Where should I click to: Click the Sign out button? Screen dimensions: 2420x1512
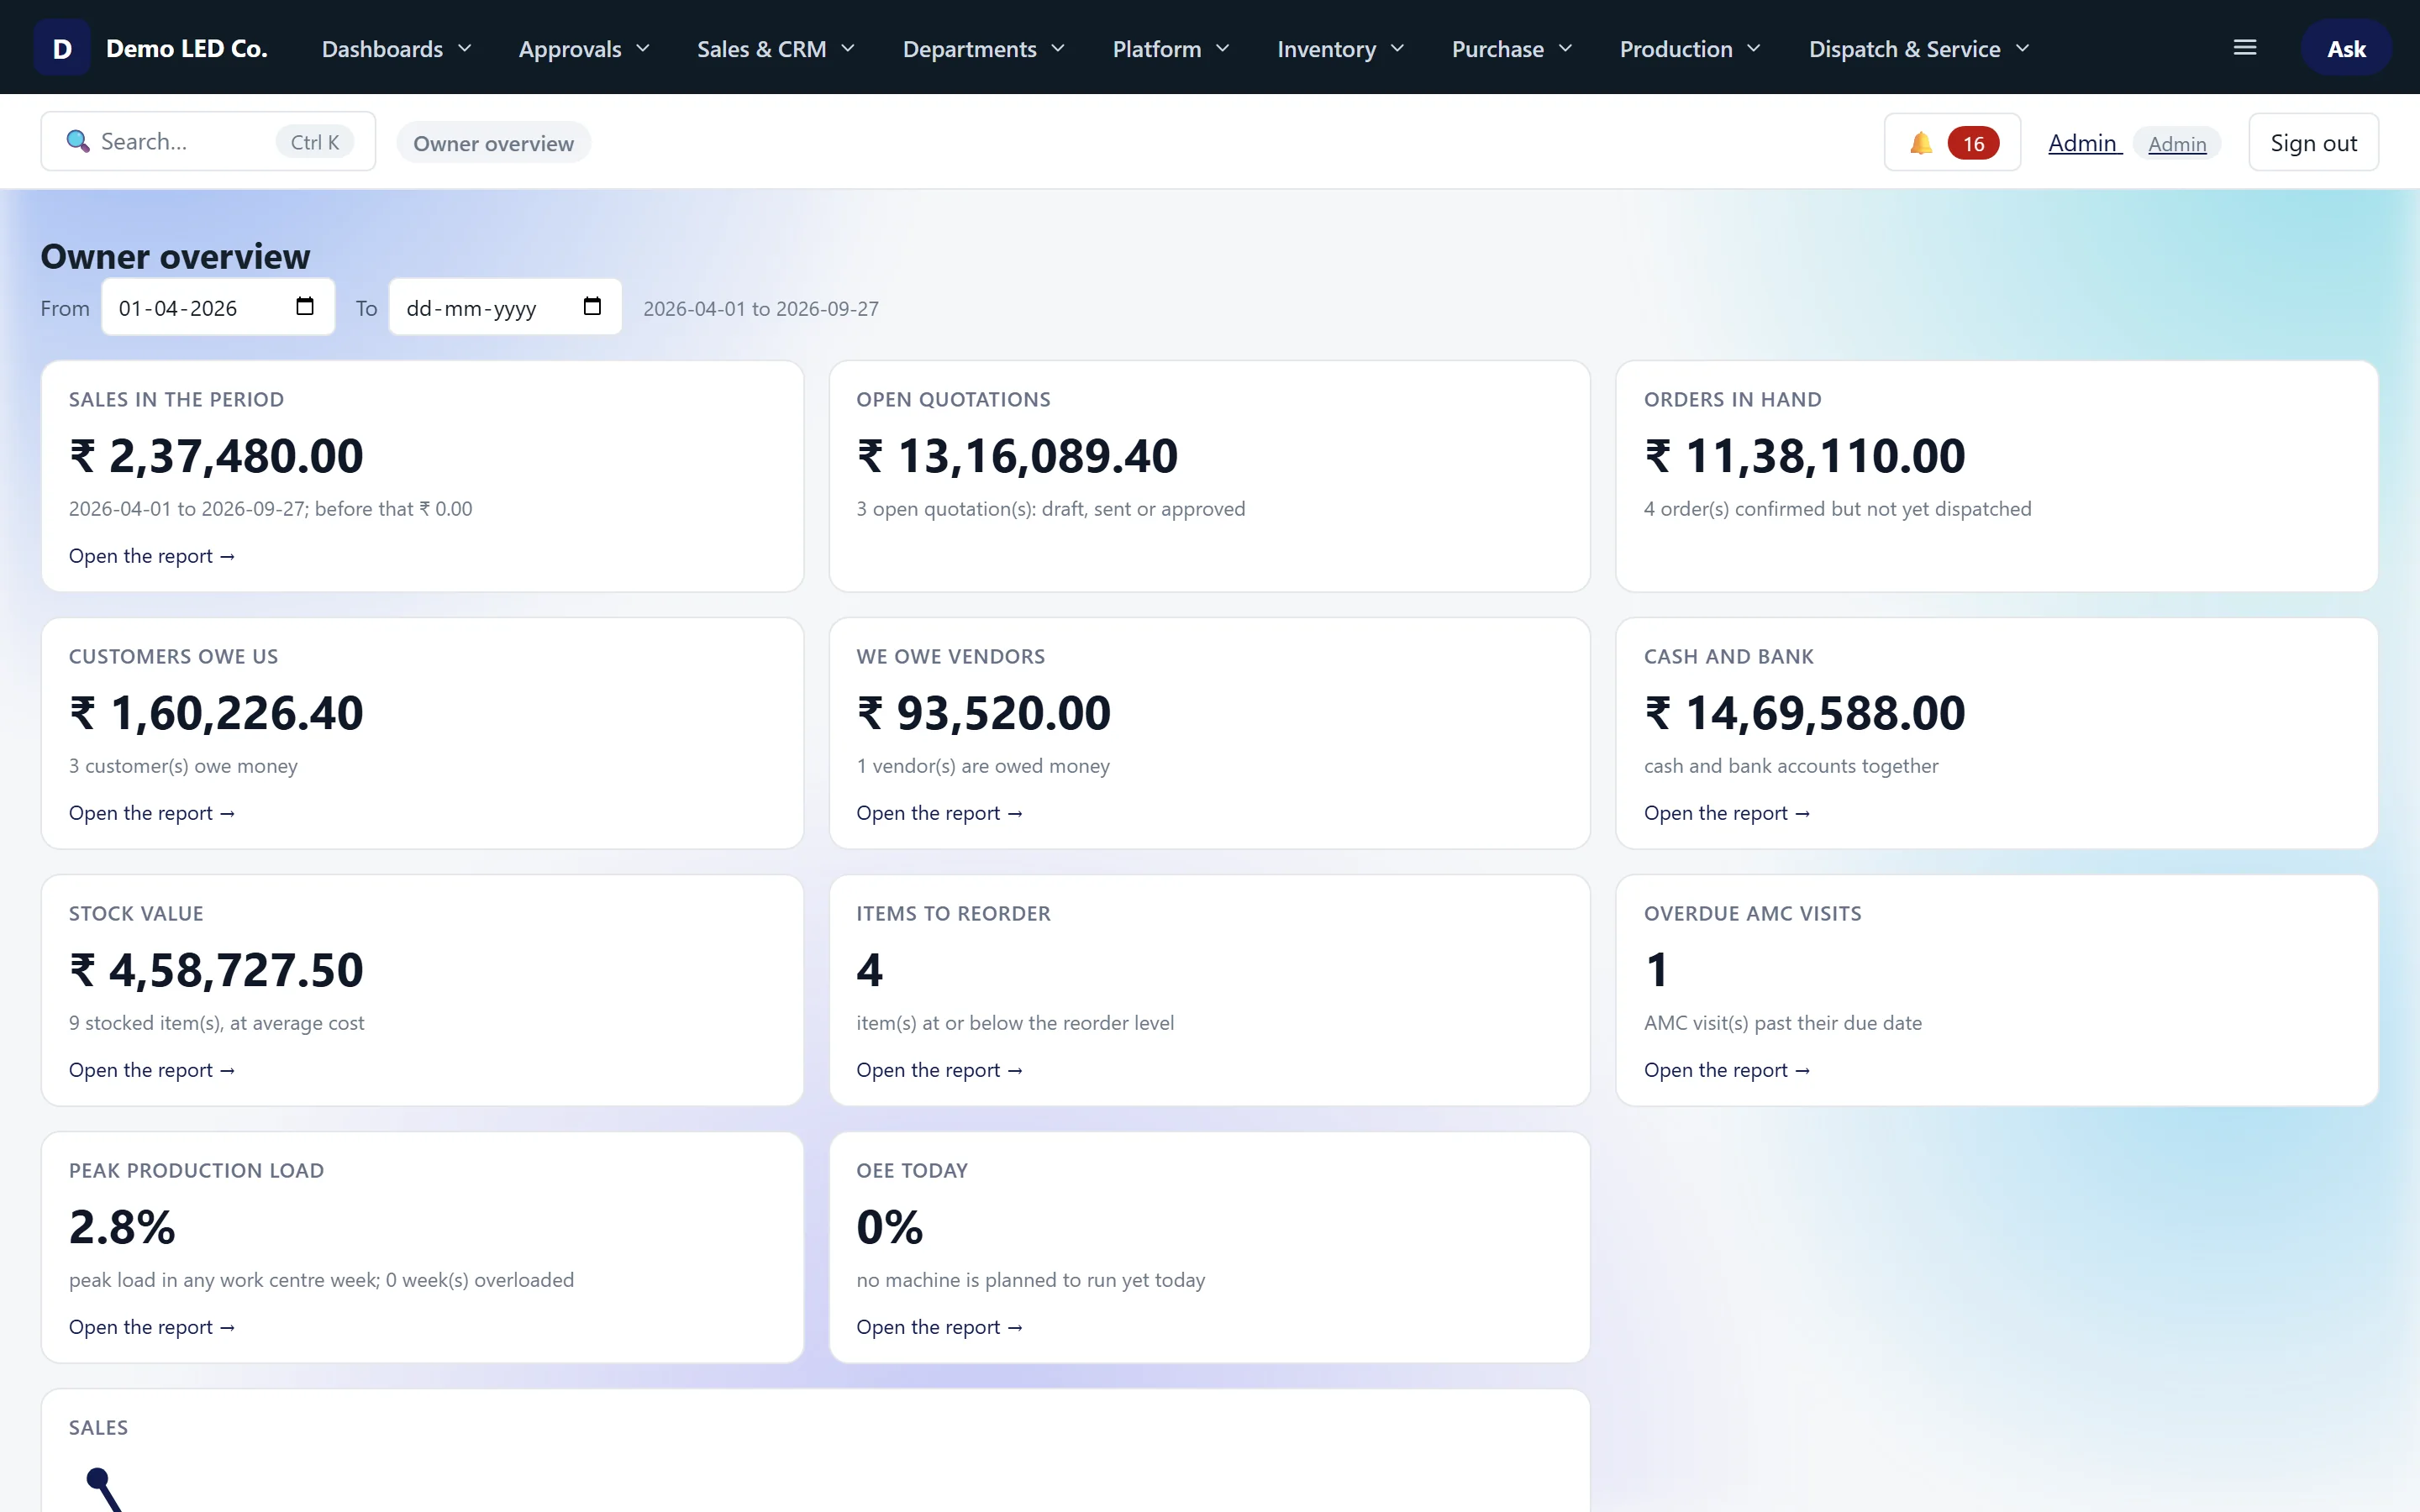point(2313,143)
